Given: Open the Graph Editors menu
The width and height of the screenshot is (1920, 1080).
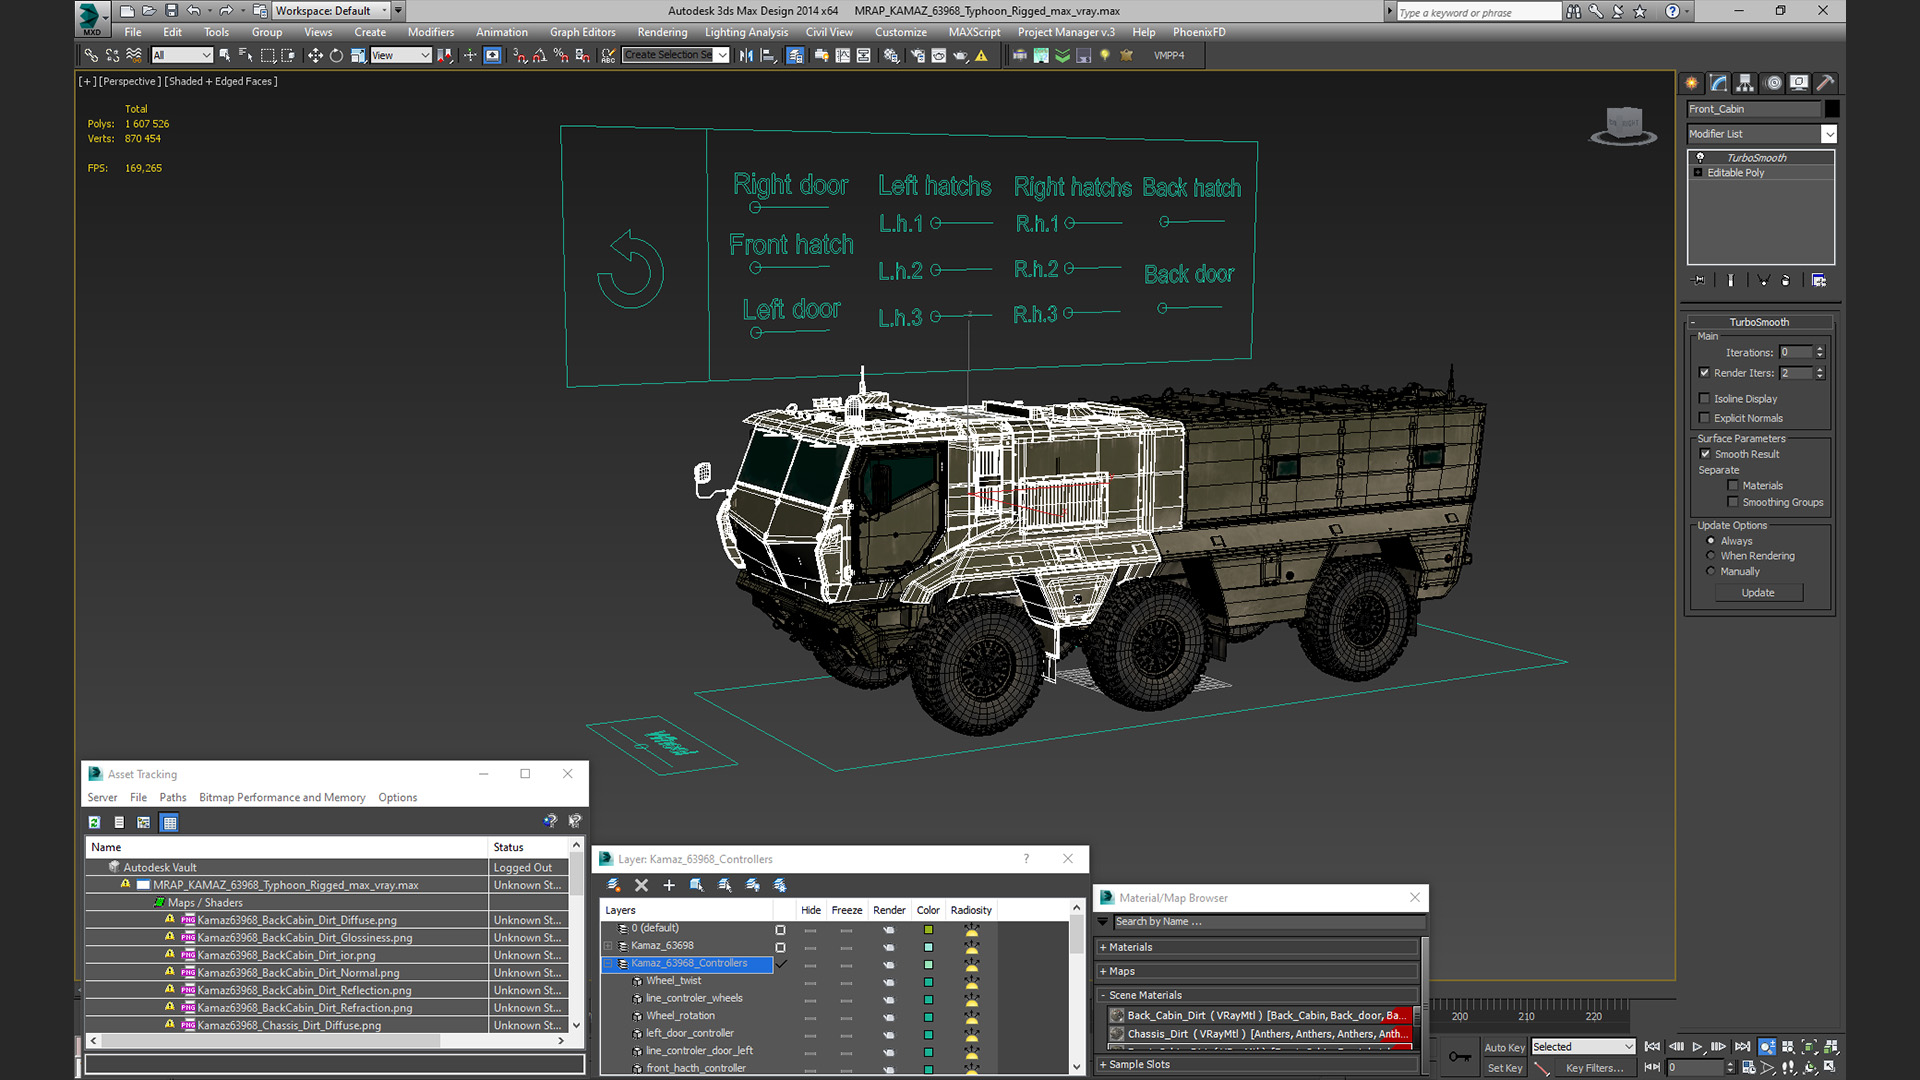Looking at the screenshot, I should pyautogui.click(x=582, y=32).
